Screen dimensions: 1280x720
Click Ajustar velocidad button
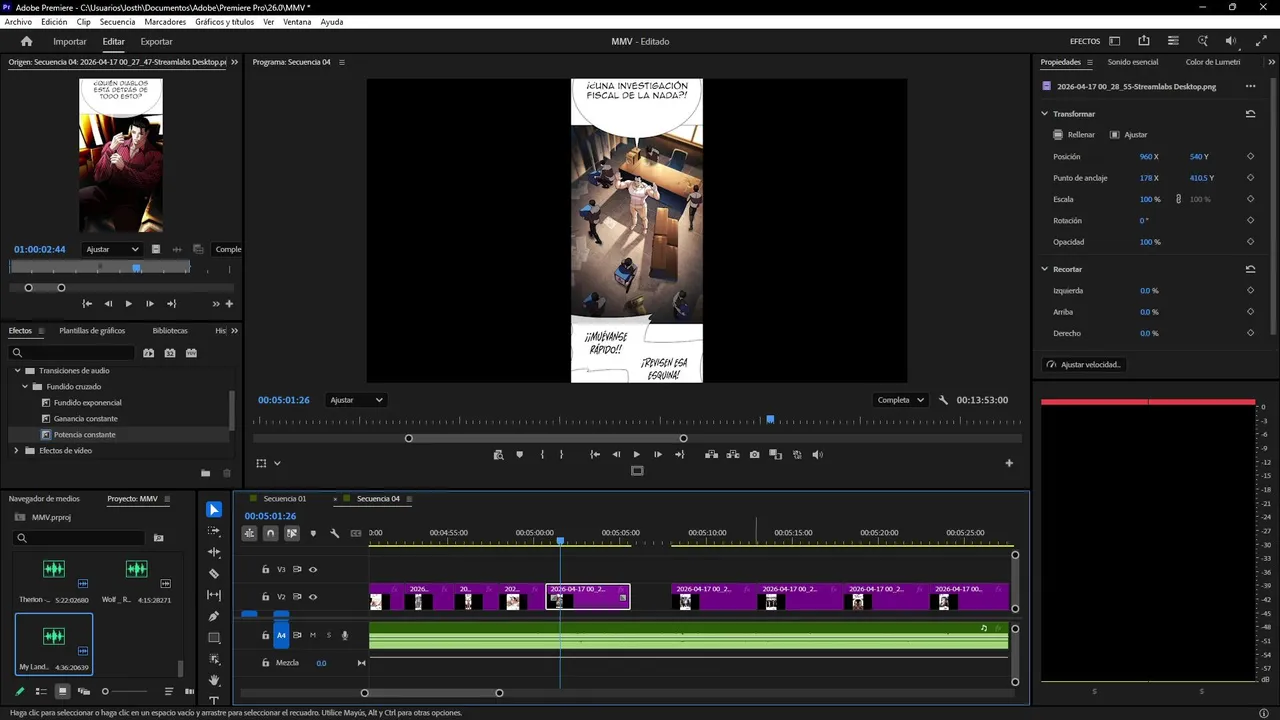click(x=1084, y=365)
